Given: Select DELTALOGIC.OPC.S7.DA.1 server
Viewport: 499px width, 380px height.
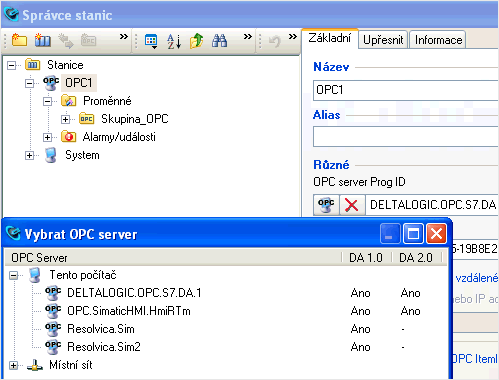Looking at the screenshot, I should point(134,293).
